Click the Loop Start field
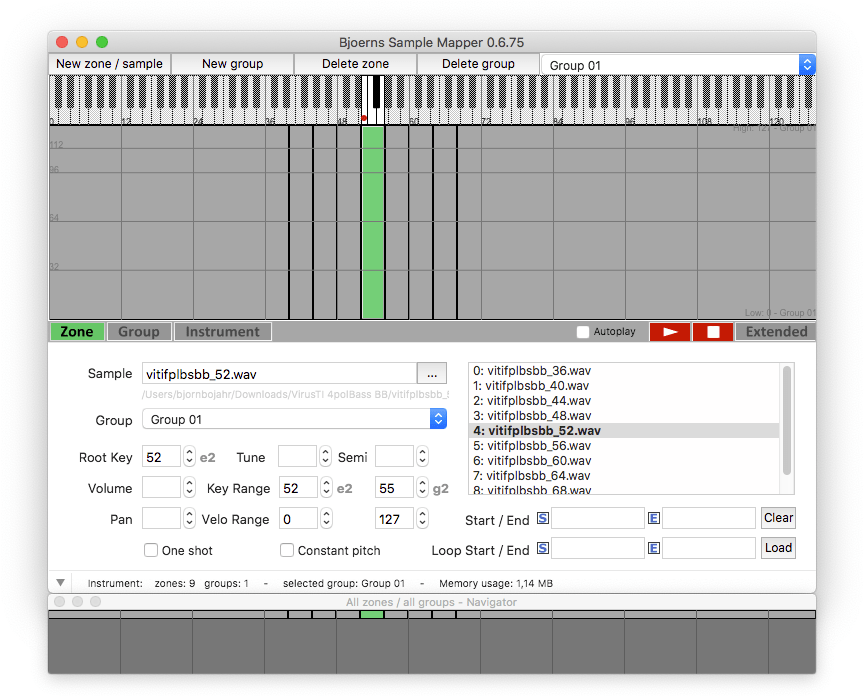 [x=598, y=548]
